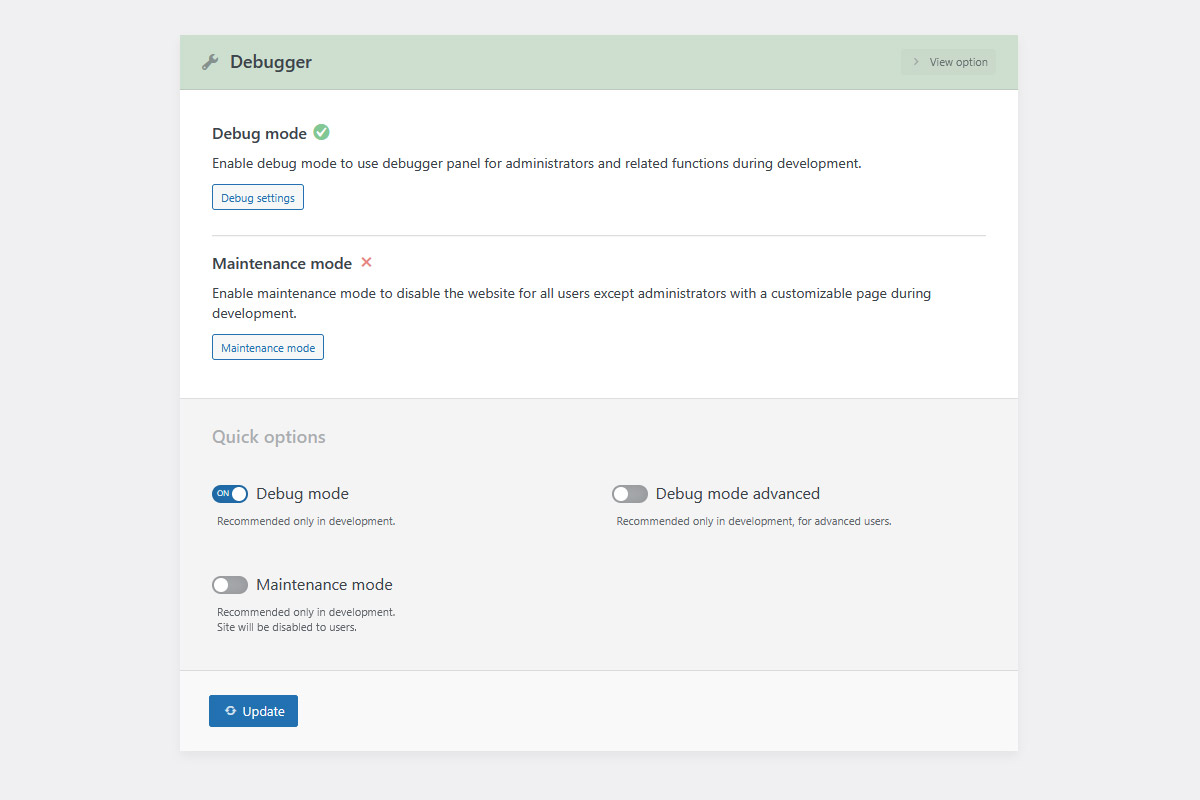The height and width of the screenshot is (800, 1200).
Task: Enable the Debug mode advanced switch
Action: (x=630, y=494)
